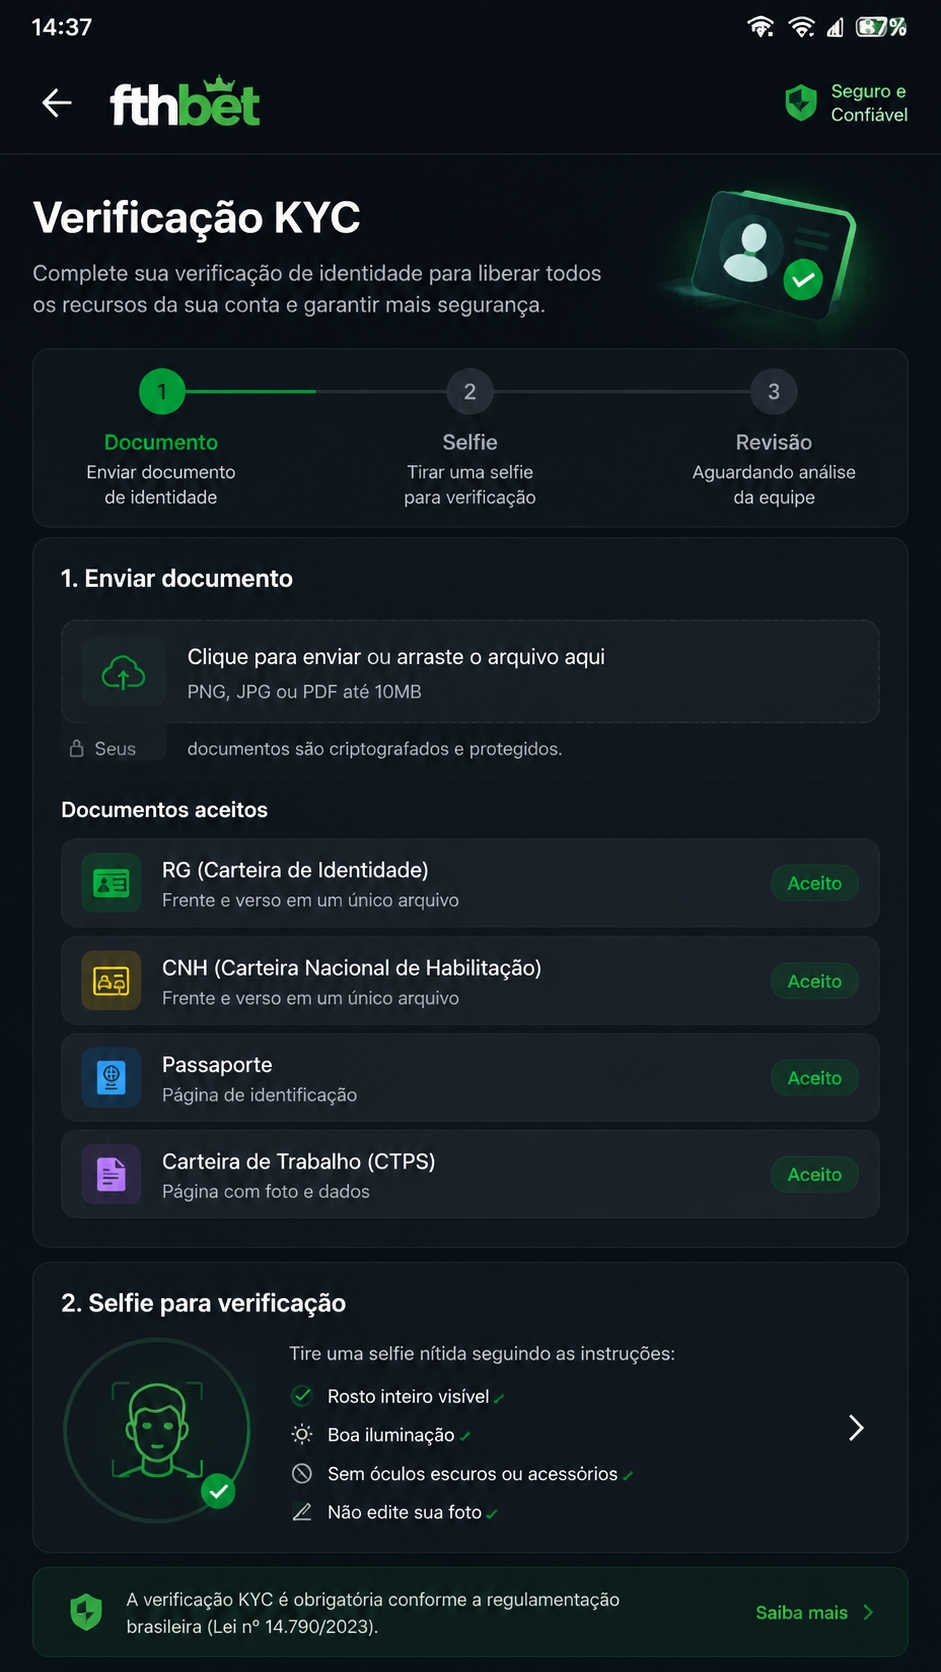This screenshot has width=941, height=1672.
Task: Tap the blue Passaporte icon
Action: (x=111, y=1078)
